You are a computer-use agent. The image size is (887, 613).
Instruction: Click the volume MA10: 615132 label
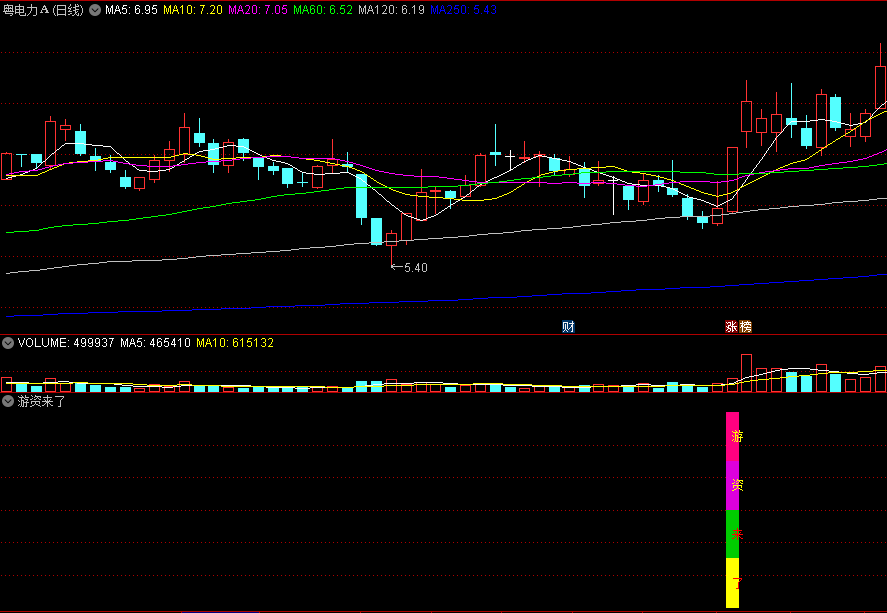(235, 343)
